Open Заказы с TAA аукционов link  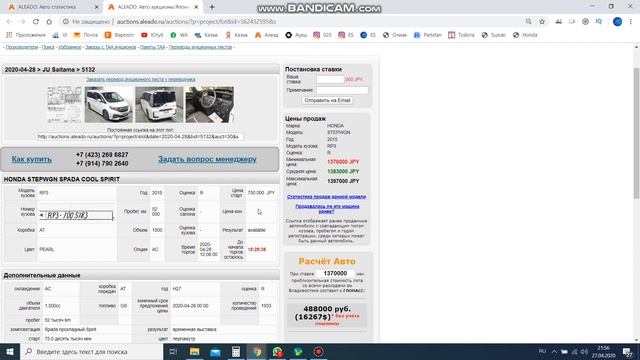pyautogui.click(x=111, y=47)
